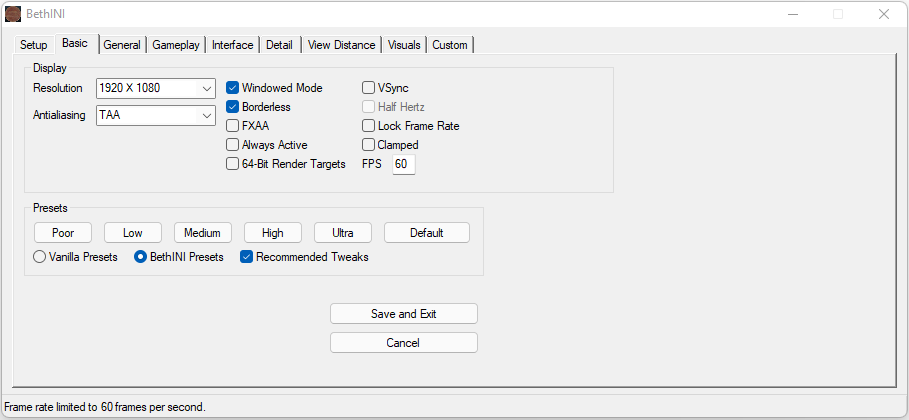
Task: Apply the Ultra preset
Action: click(x=343, y=233)
